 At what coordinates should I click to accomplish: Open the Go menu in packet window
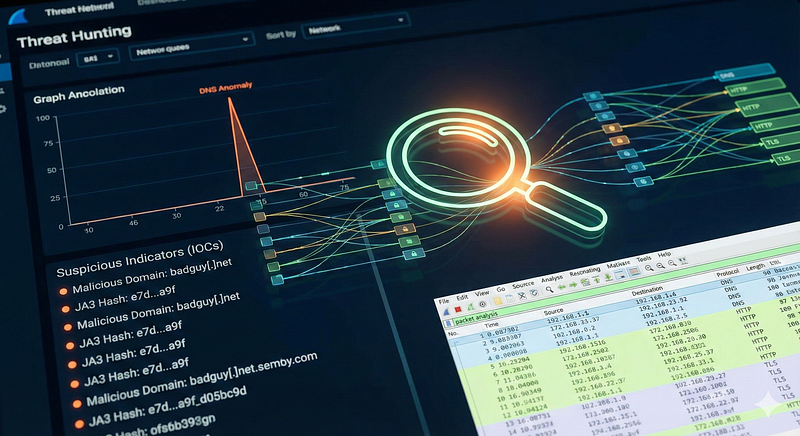501,289
